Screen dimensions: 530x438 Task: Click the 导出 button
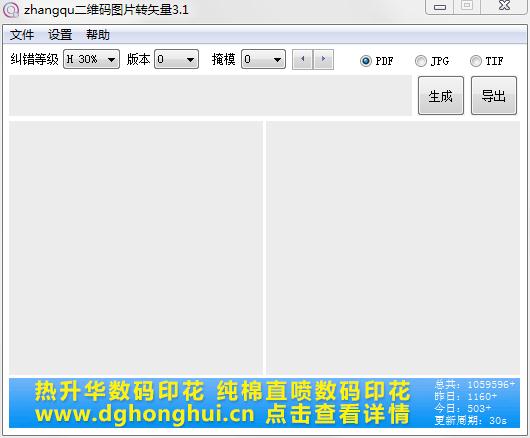494,96
